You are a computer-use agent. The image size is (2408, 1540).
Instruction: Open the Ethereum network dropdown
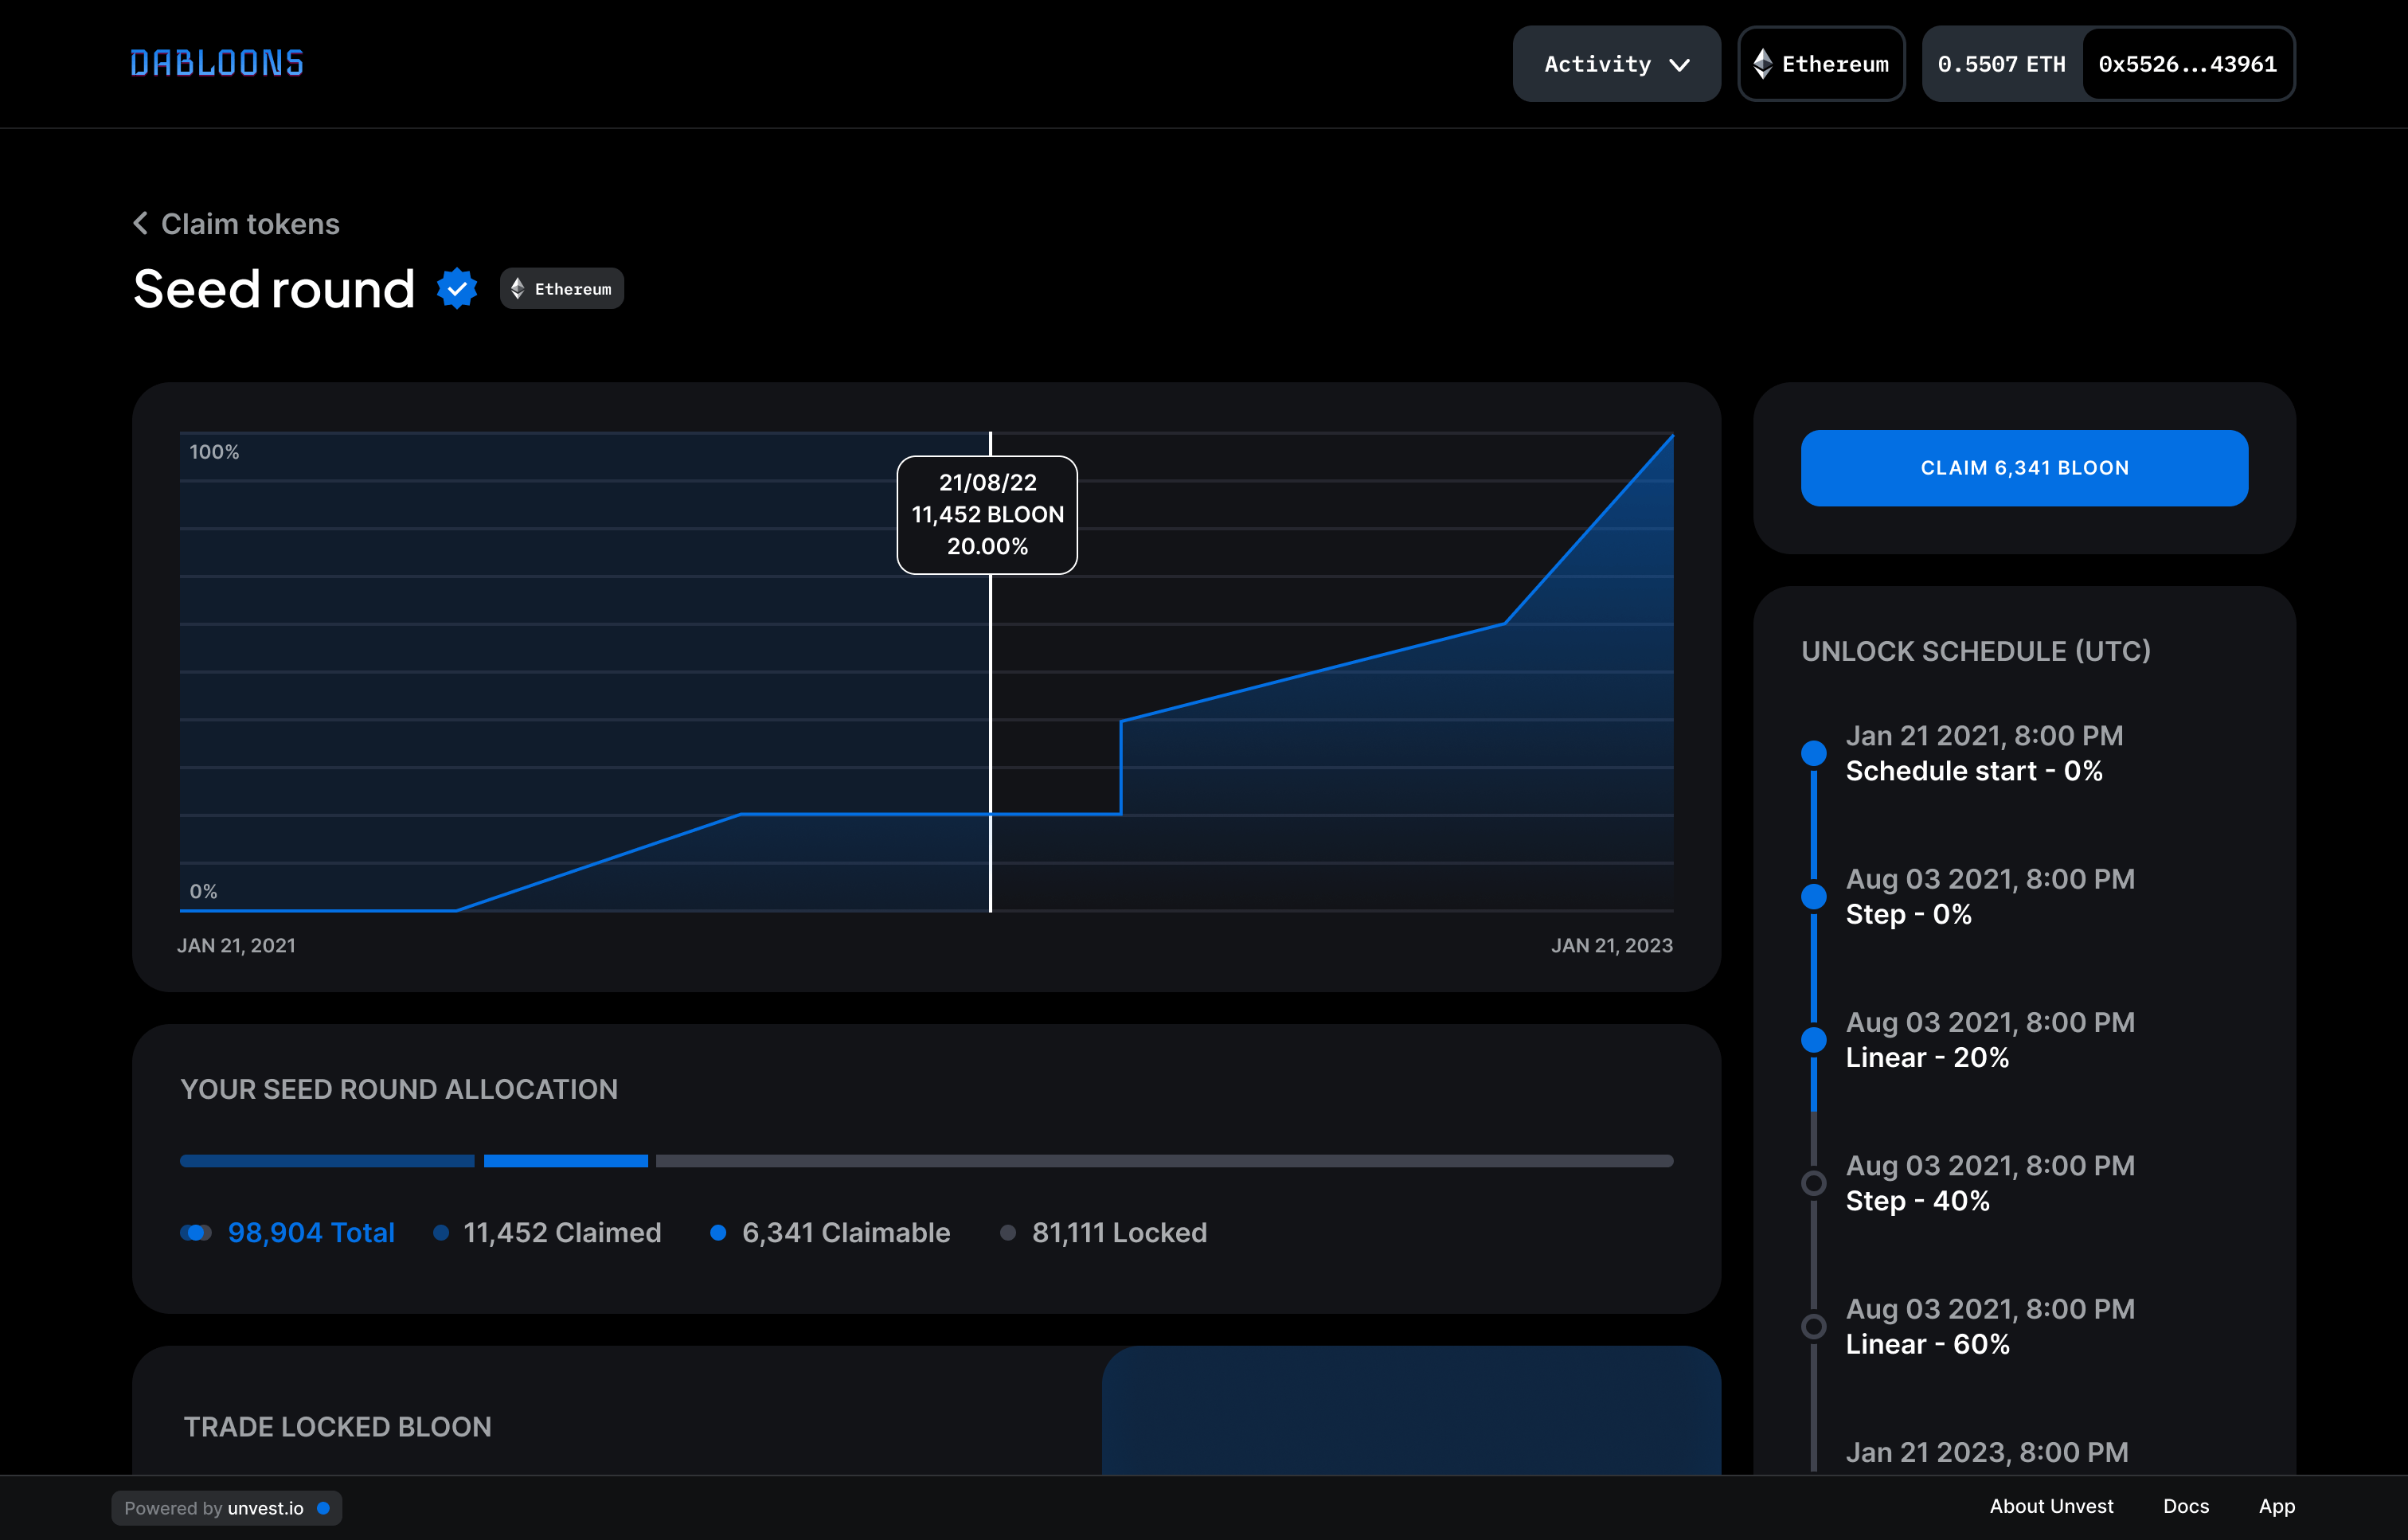pyautogui.click(x=1821, y=64)
